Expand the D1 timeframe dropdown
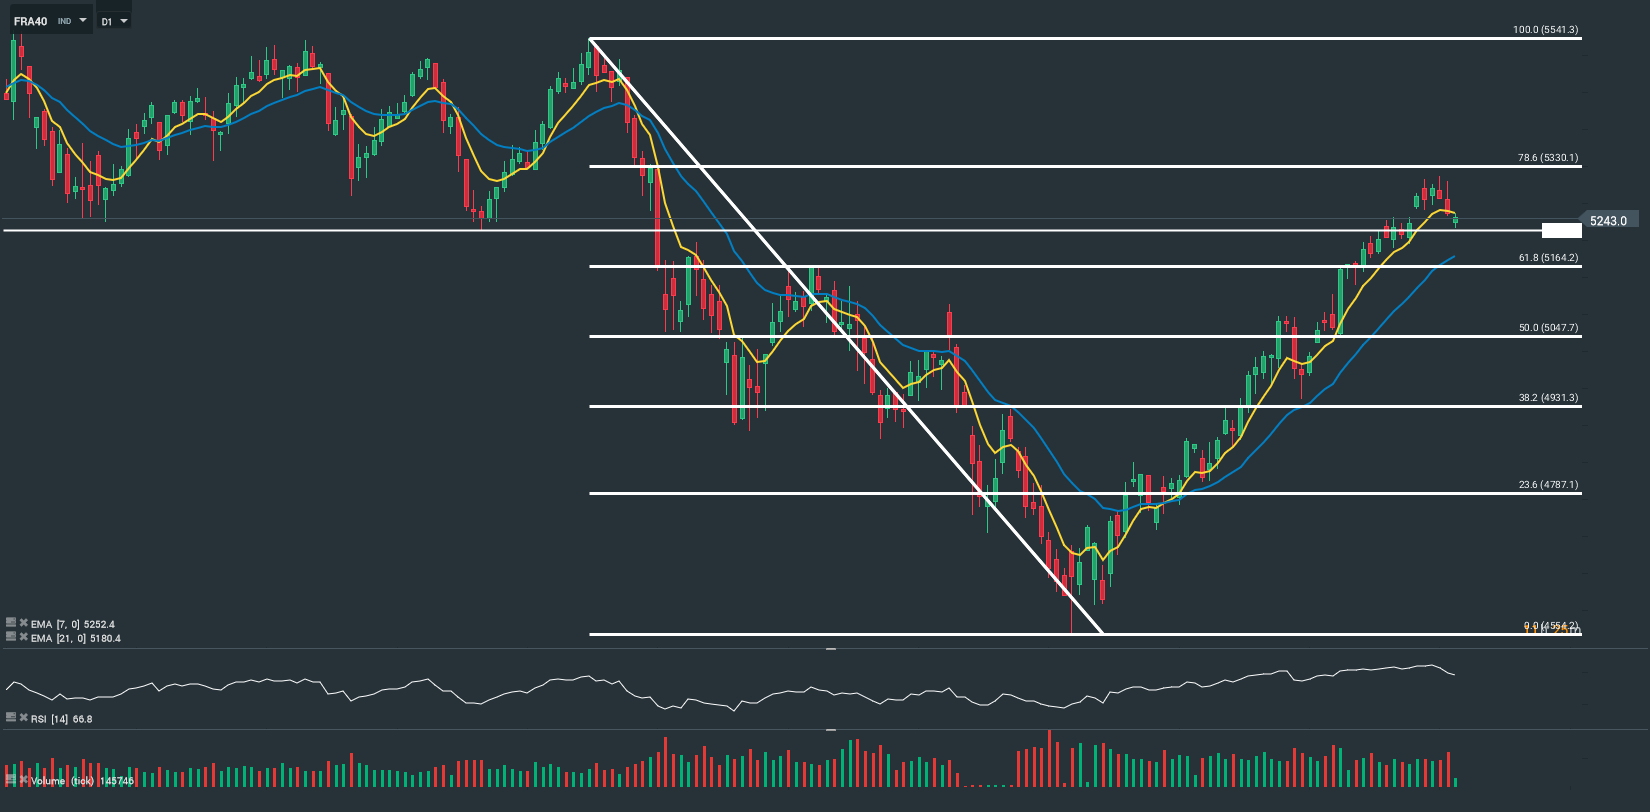1650x812 pixels. [x=123, y=21]
